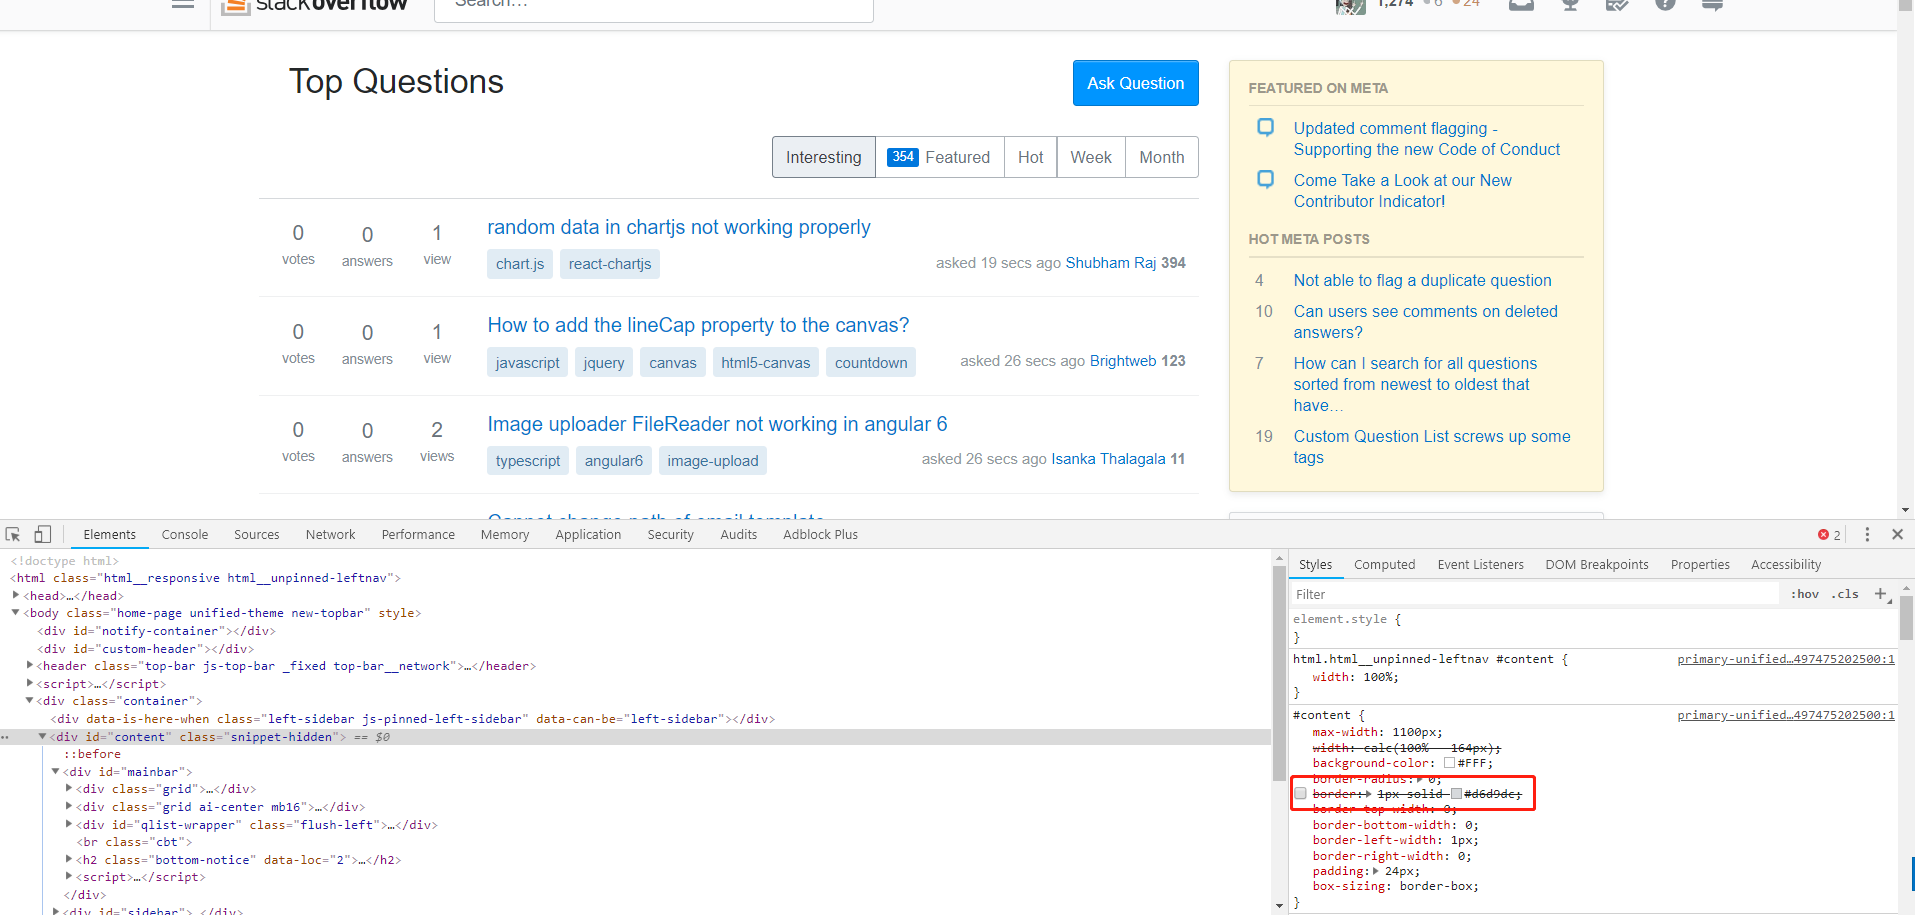
Task: Collapse the div class container node
Action: click(x=30, y=700)
